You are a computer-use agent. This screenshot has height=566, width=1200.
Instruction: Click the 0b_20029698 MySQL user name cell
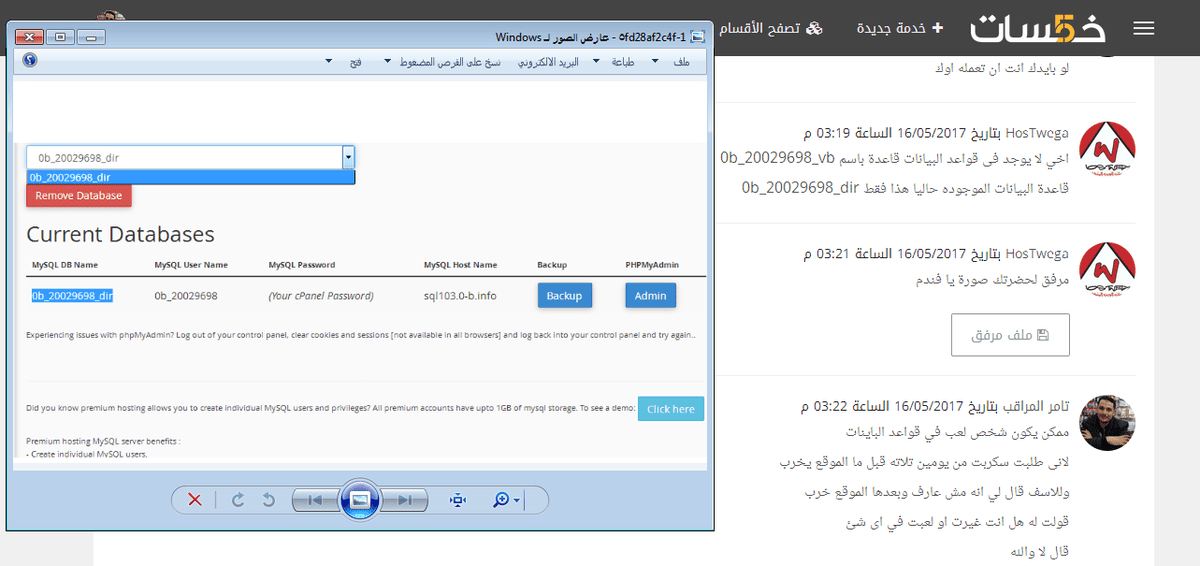click(x=186, y=296)
